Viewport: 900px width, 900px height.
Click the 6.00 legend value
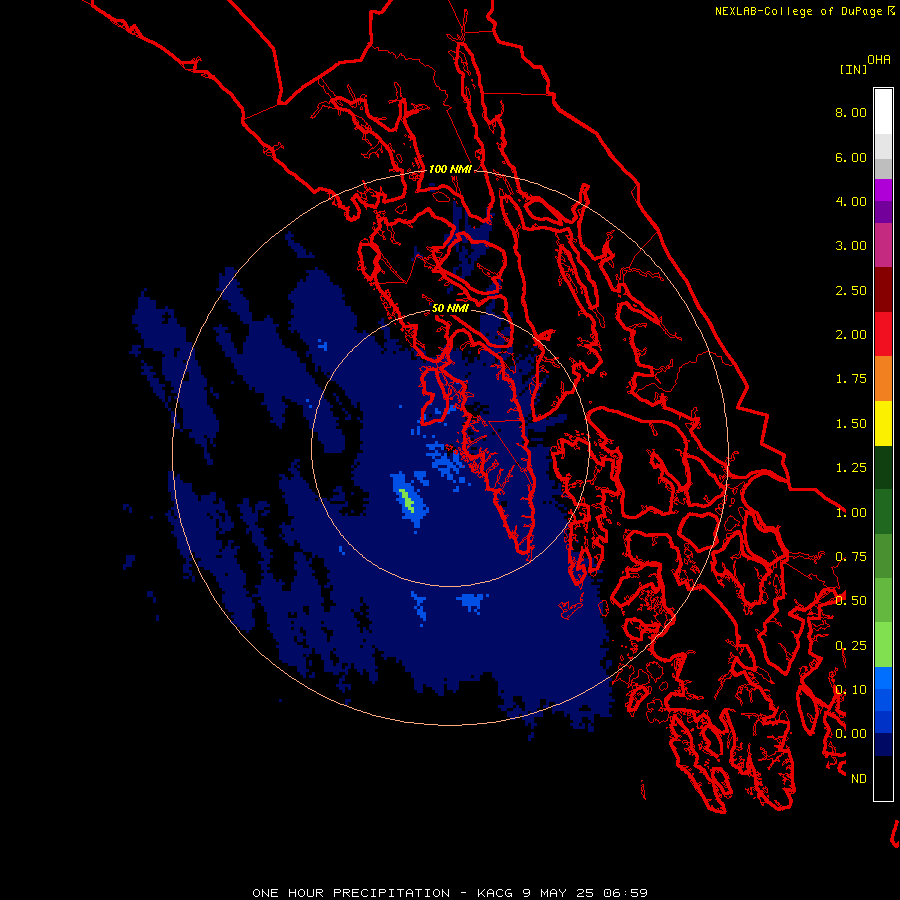[851, 157]
